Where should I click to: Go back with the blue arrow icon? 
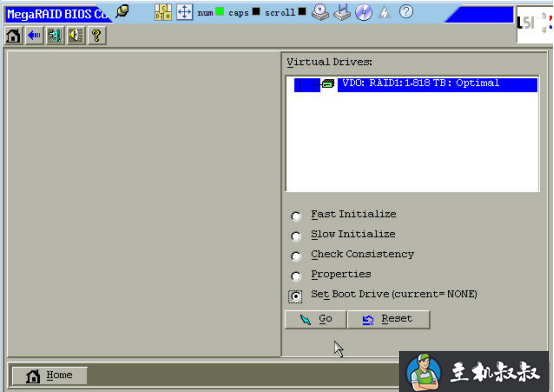pyautogui.click(x=34, y=35)
